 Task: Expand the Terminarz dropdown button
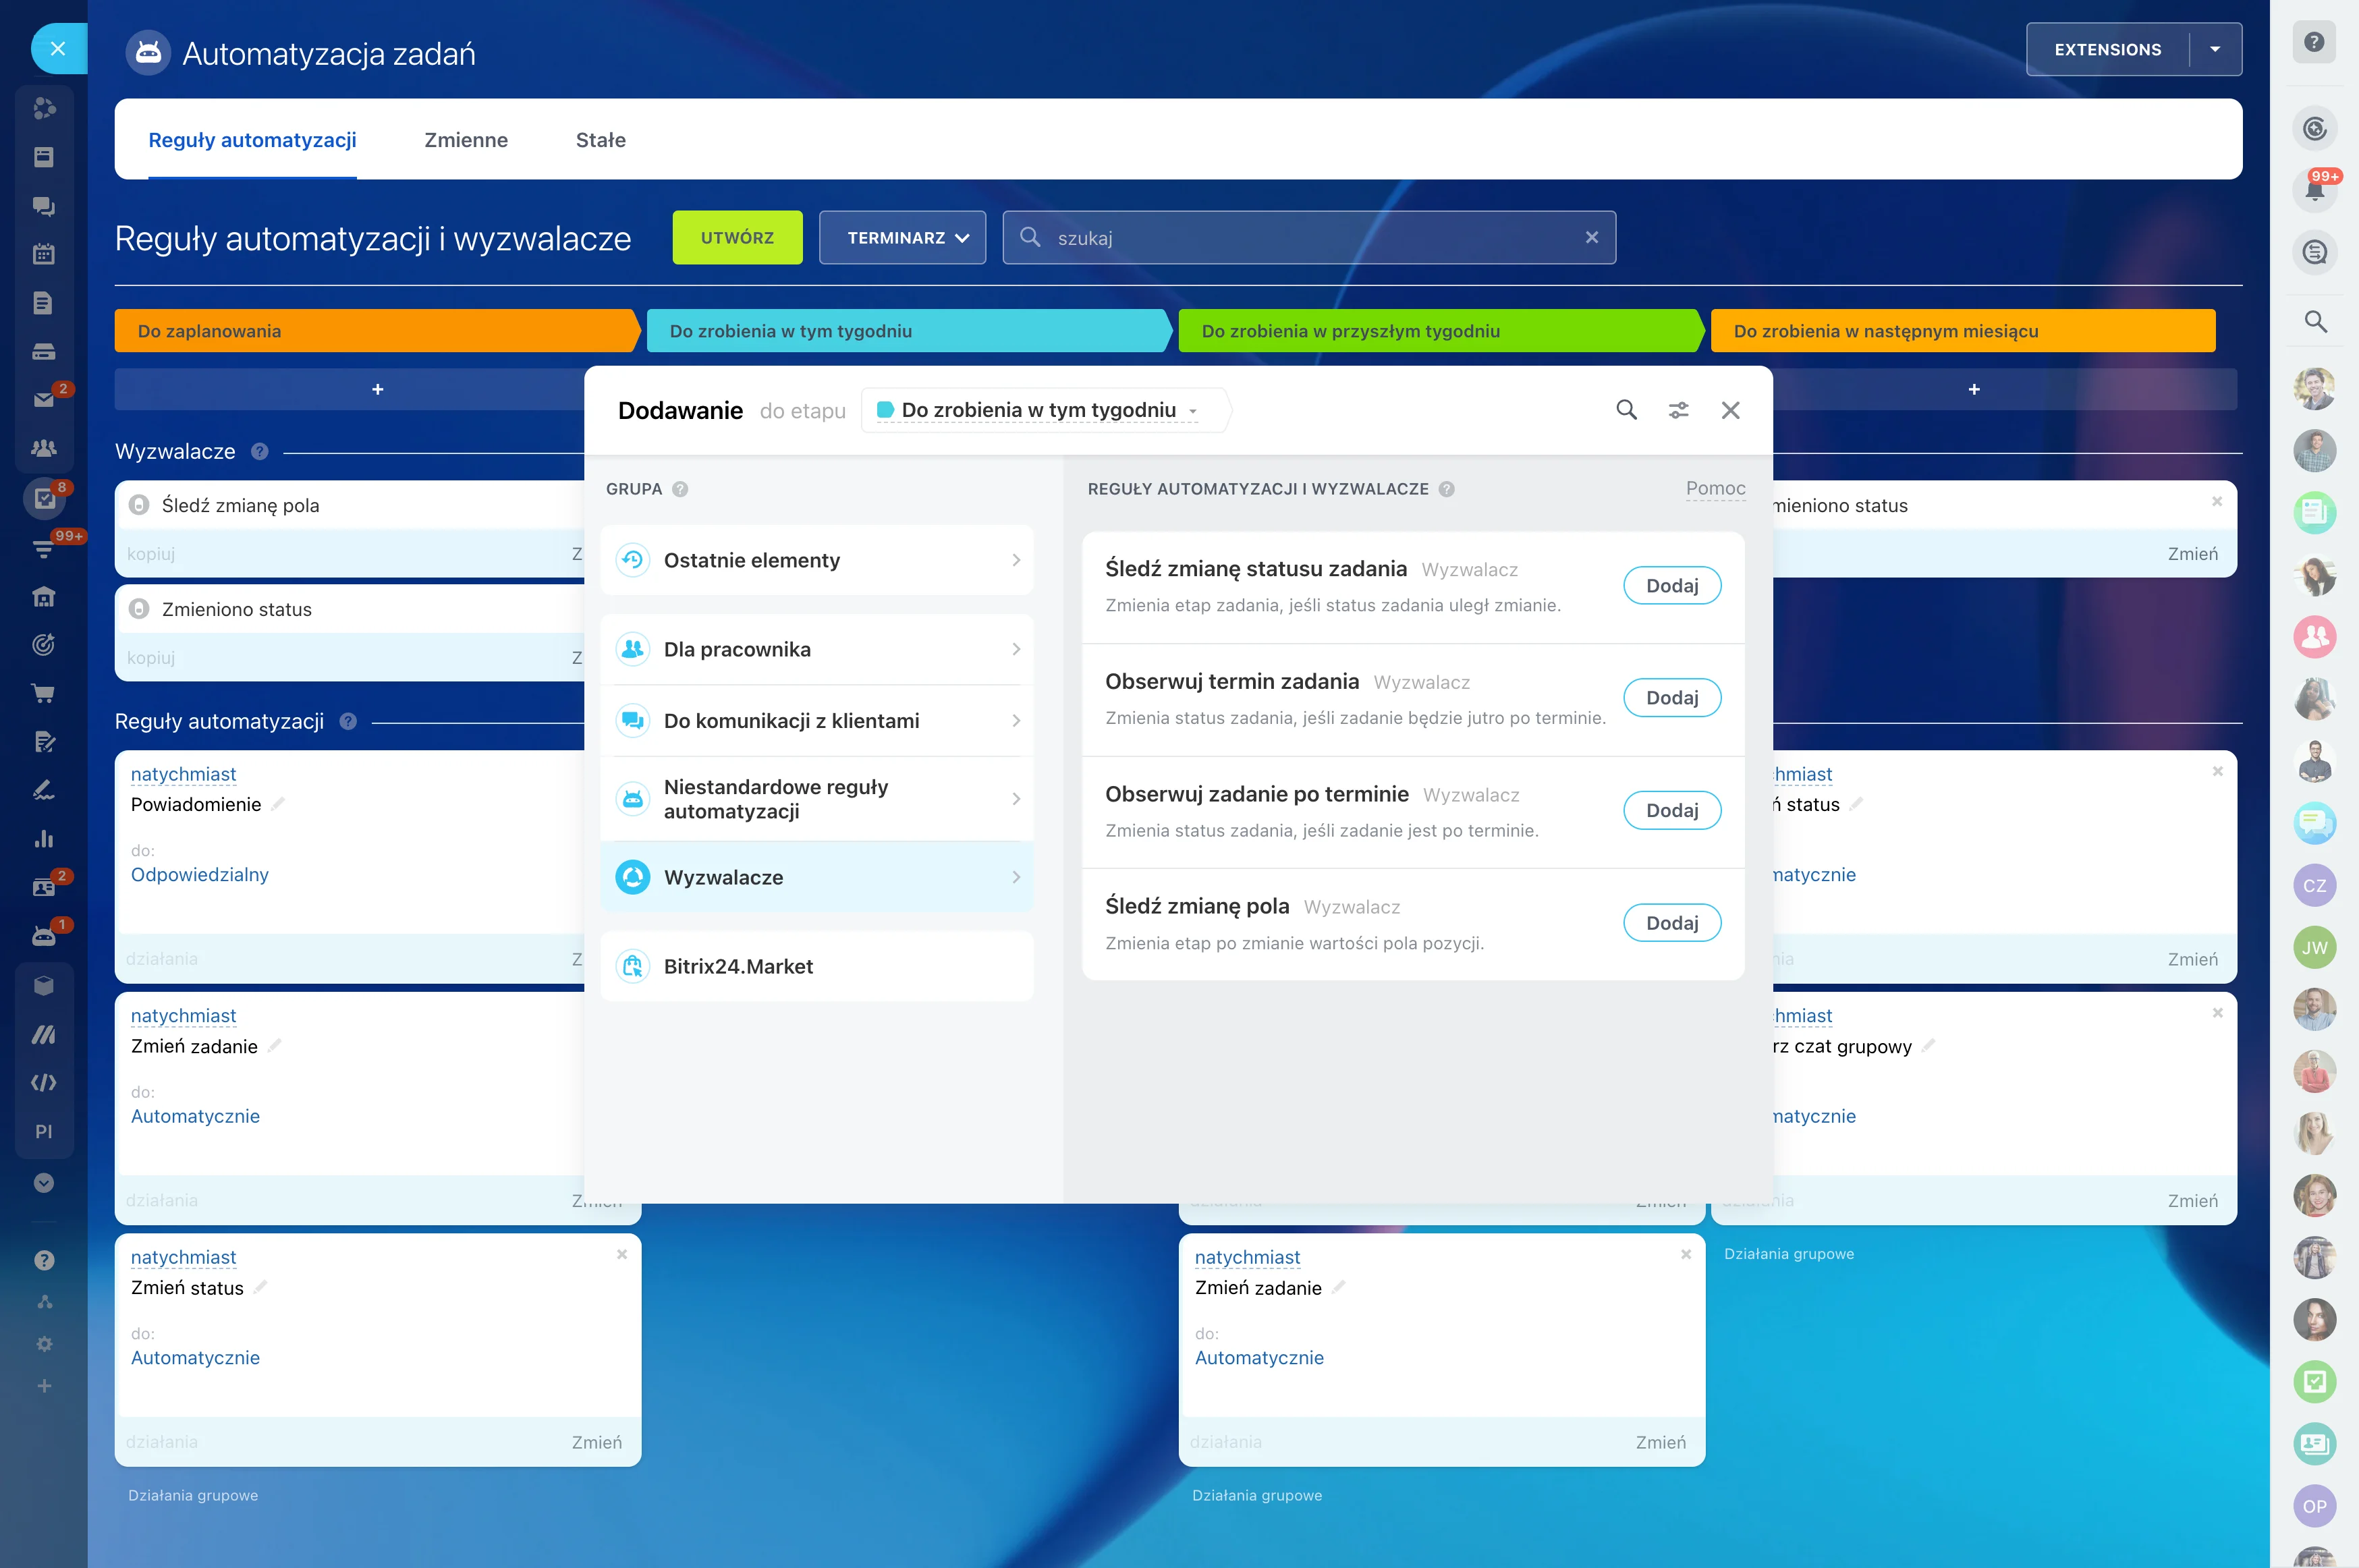click(x=902, y=238)
